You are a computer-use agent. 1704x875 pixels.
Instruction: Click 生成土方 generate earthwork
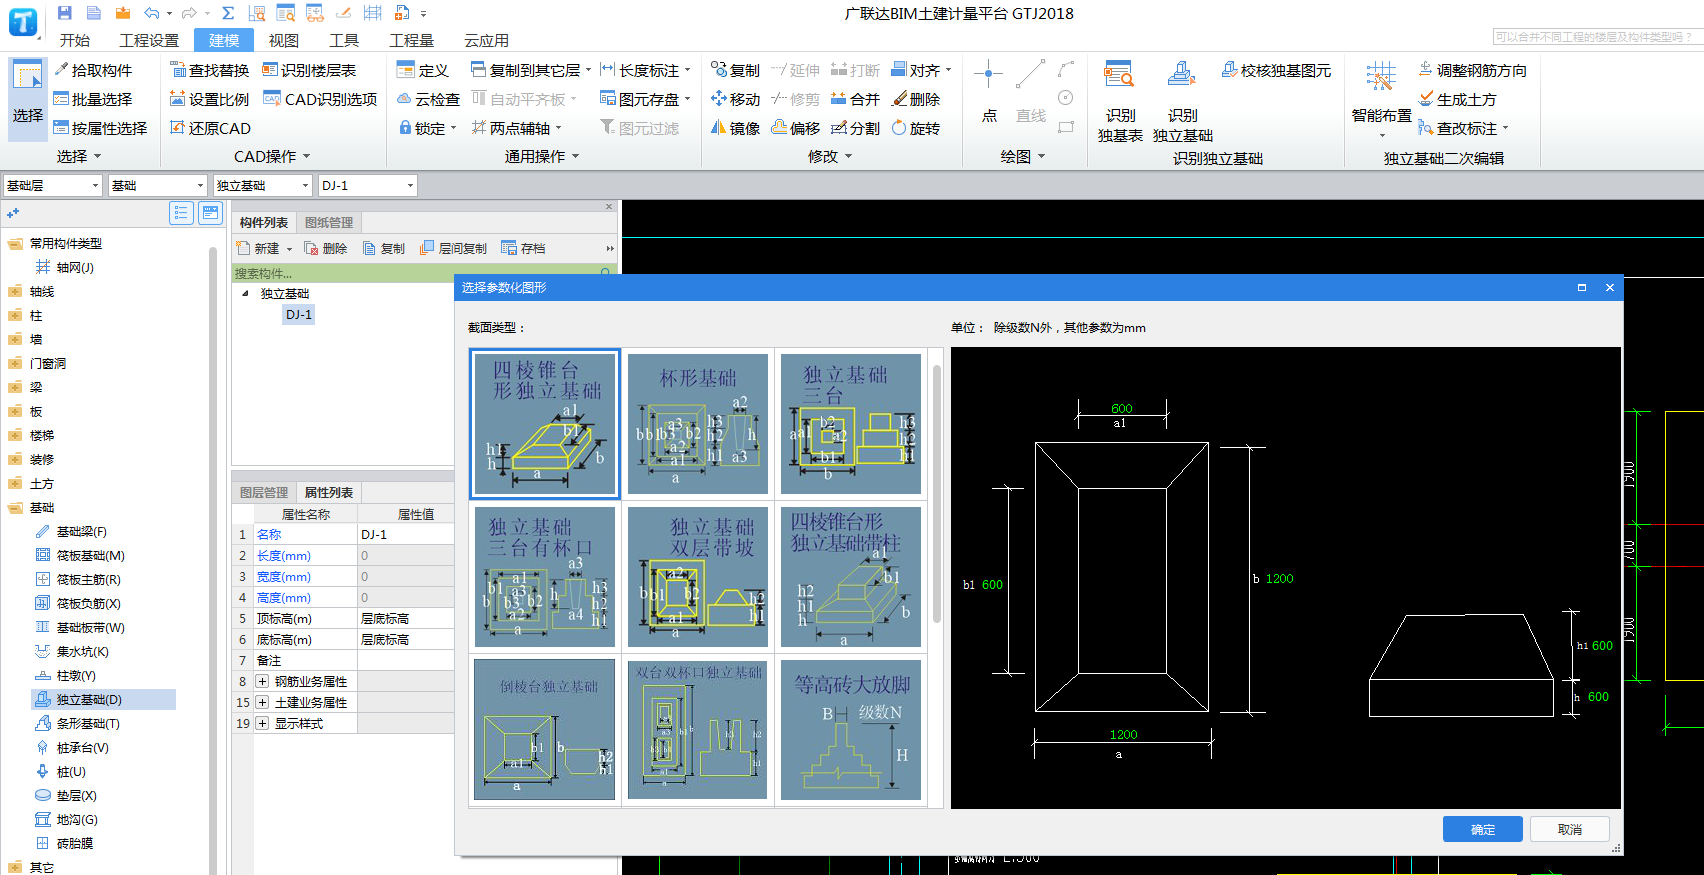tap(1458, 99)
